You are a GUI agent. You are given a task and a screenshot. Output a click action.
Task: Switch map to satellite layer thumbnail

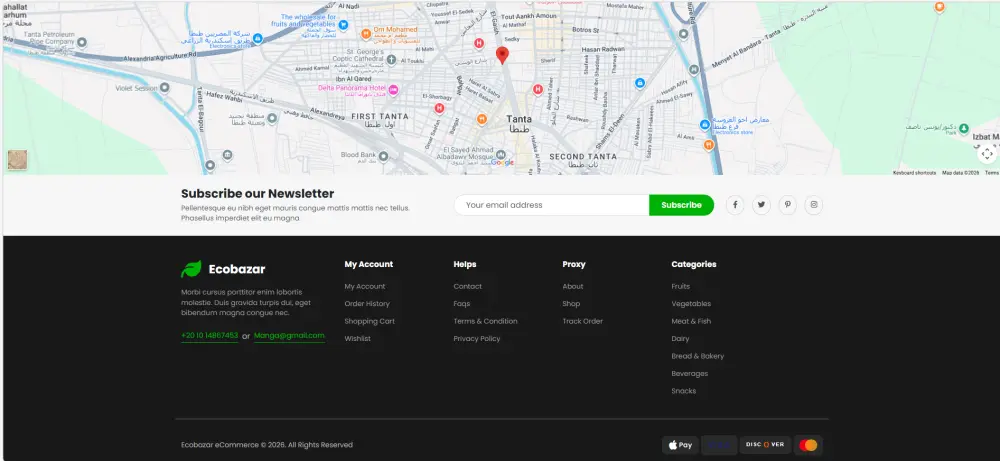17,160
